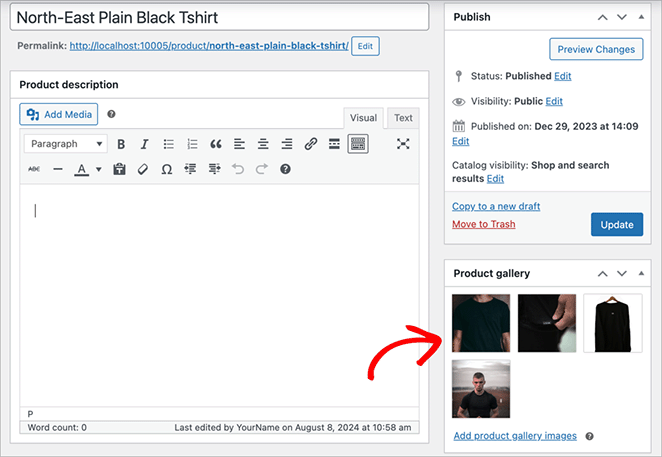Viewport: 662px width, 457px height.
Task: Collapse the Product gallery panel
Action: pyautogui.click(x=642, y=273)
